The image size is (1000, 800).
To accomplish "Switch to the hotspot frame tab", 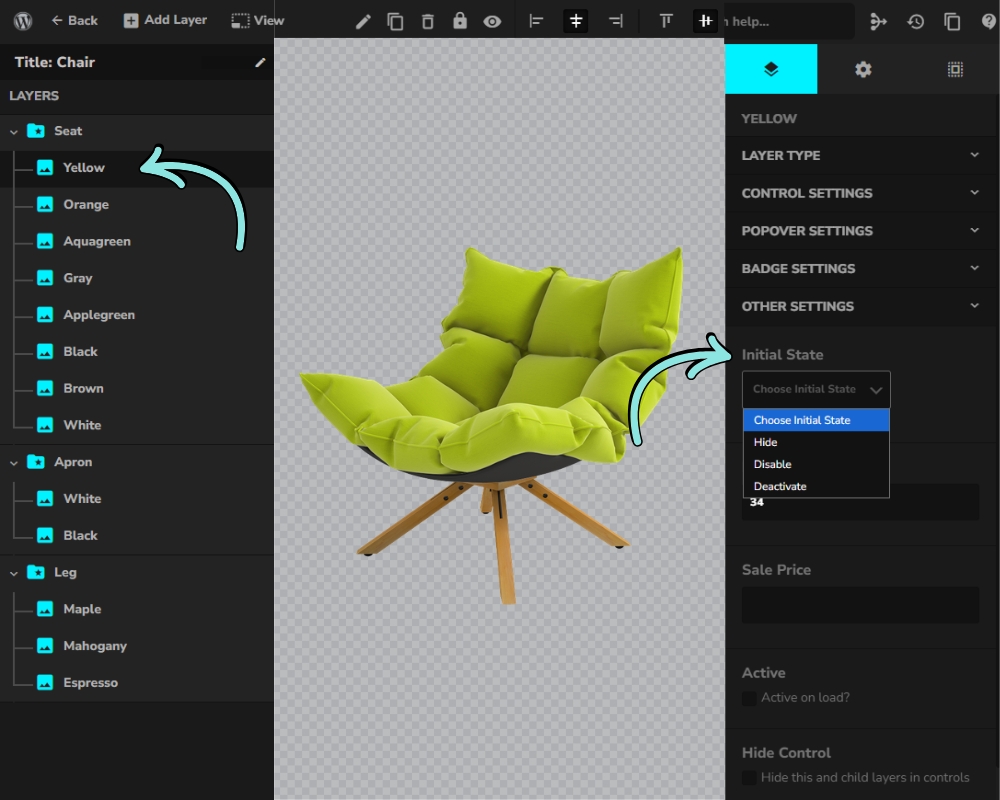I will click(x=955, y=69).
